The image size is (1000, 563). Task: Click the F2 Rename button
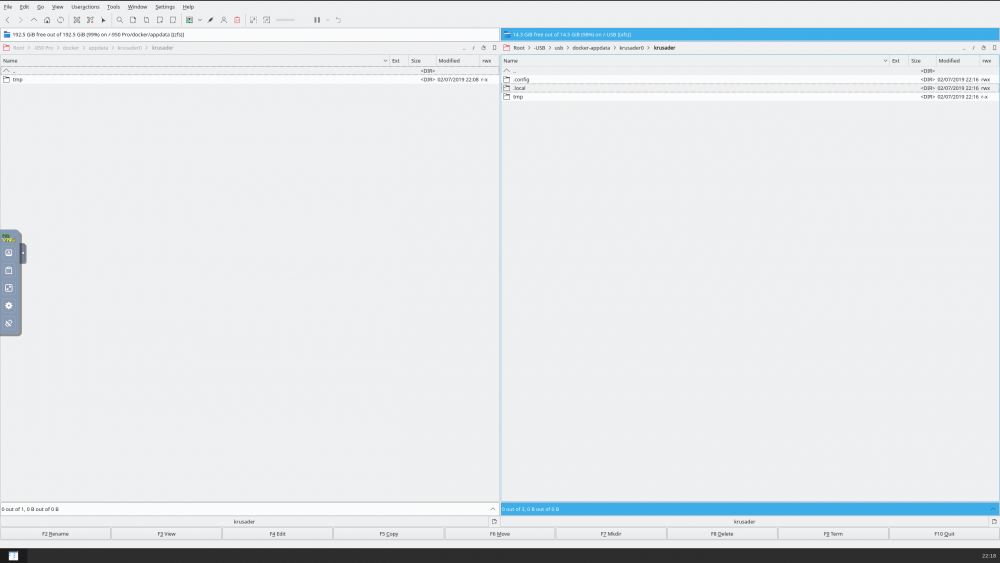click(x=55, y=534)
